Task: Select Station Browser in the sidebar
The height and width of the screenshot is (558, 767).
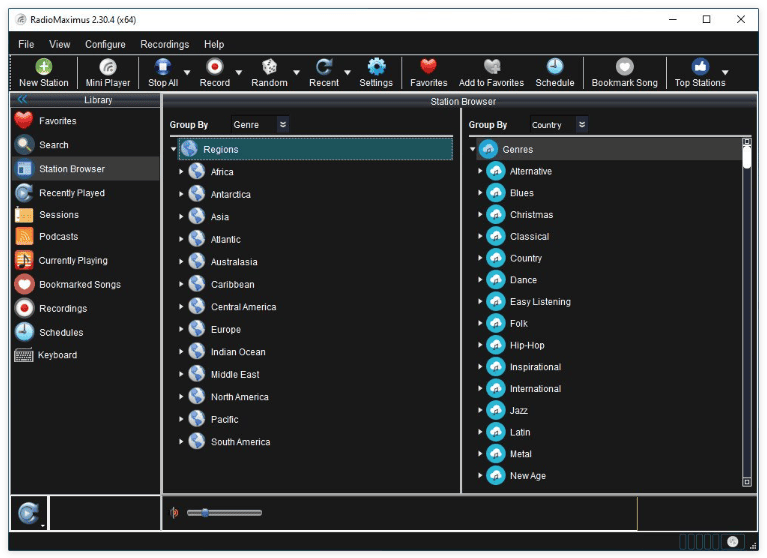Action: point(86,169)
